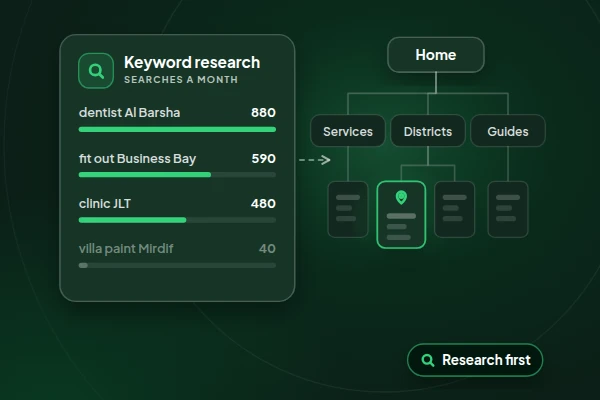The height and width of the screenshot is (400, 600).
Task: Click the Research first button
Action: point(475,360)
